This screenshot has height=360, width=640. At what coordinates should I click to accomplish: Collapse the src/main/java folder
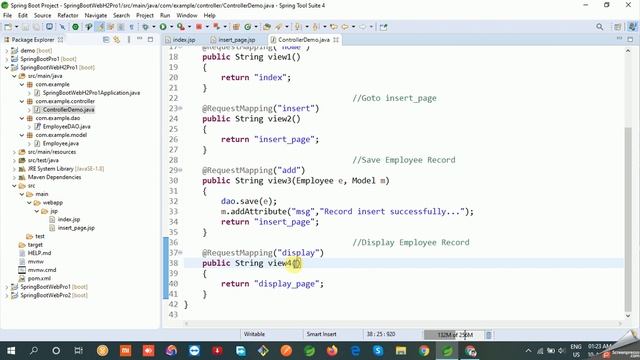click(14, 76)
